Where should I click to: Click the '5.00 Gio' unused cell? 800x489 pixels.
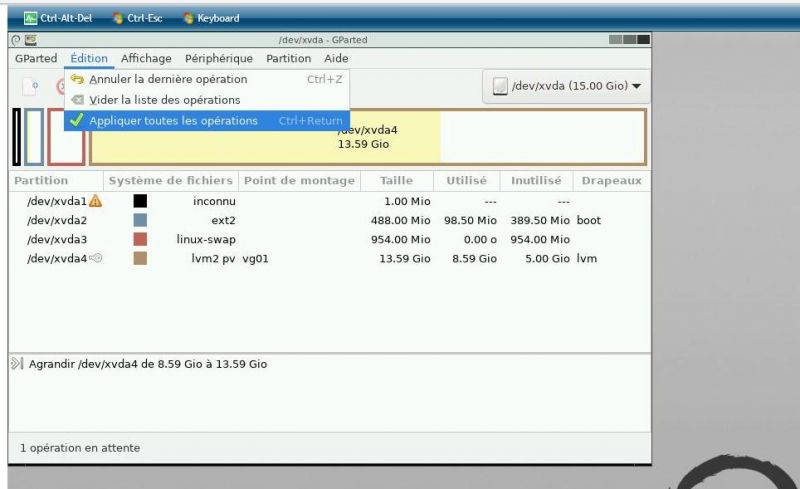coord(547,259)
